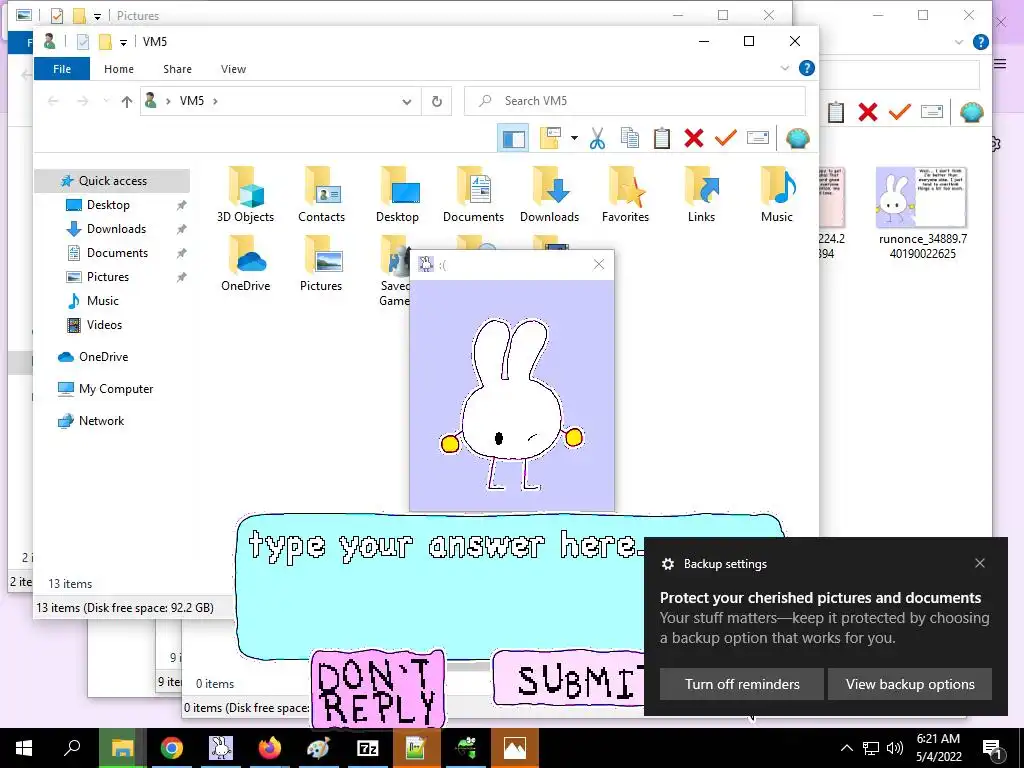Open the 3D Objects folder
Viewport: 1024px width, 768px height.
tap(246, 195)
